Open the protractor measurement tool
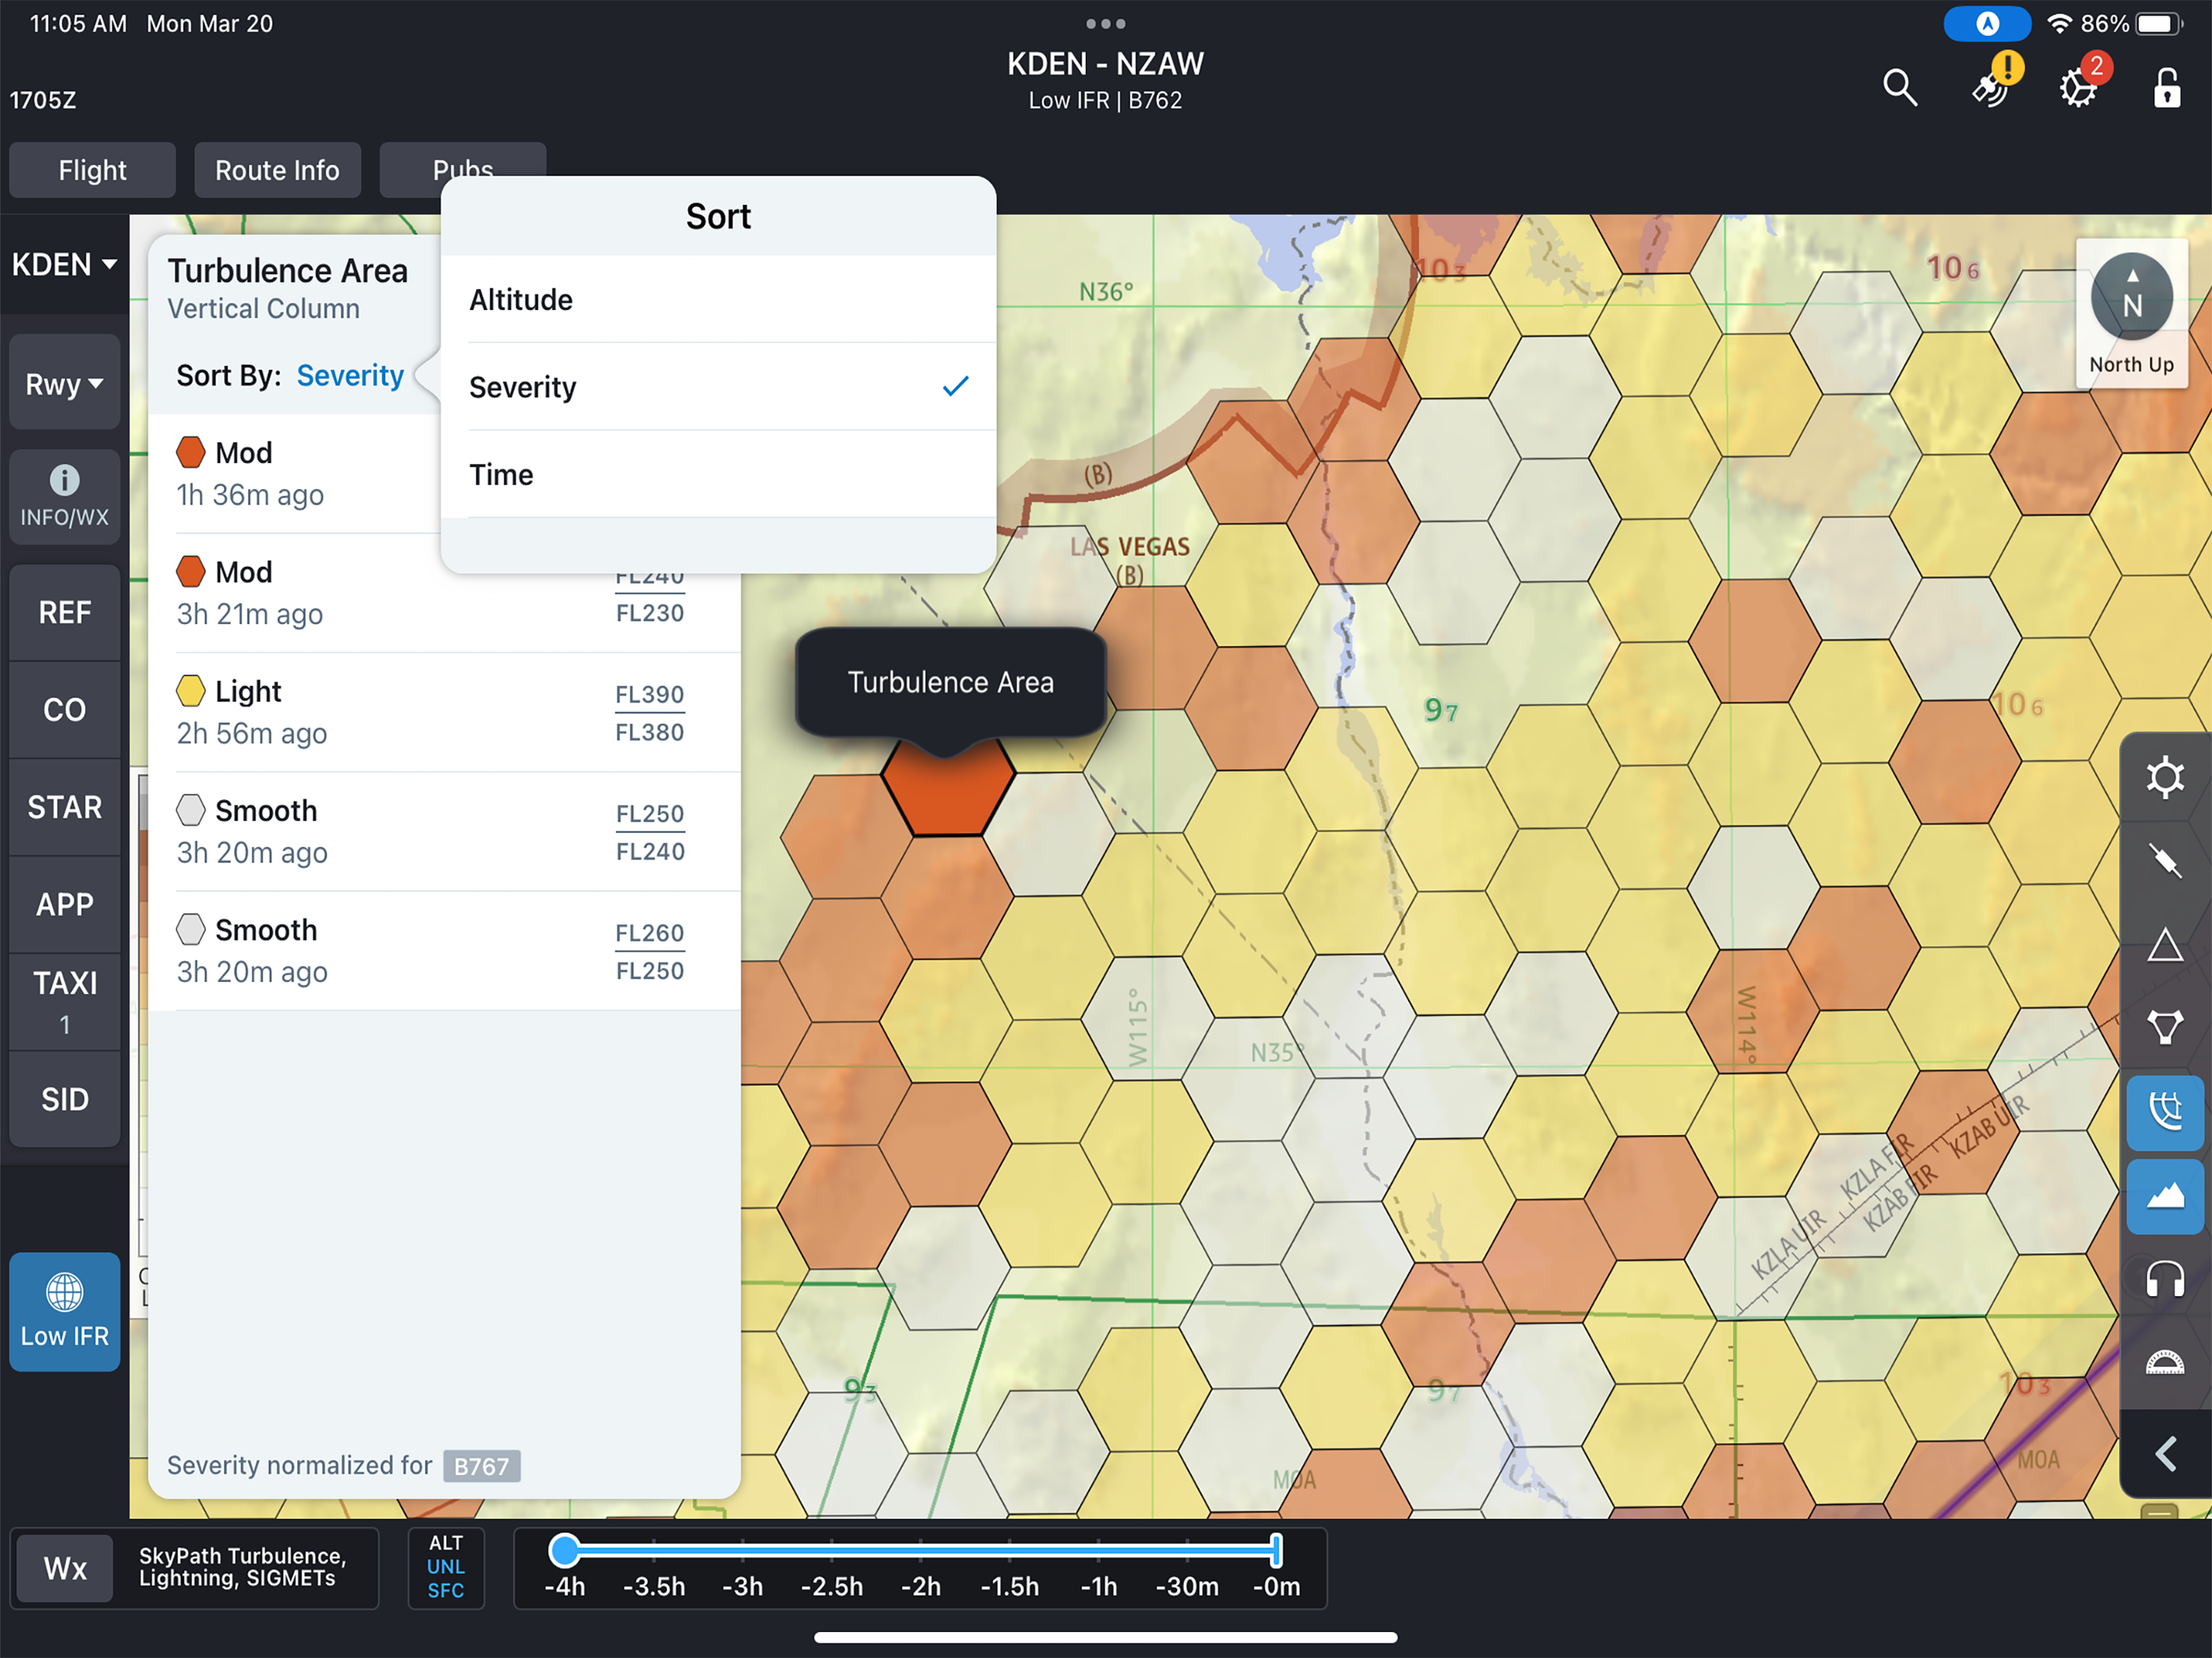Viewport: 2212px width, 1658px height. [2164, 1363]
